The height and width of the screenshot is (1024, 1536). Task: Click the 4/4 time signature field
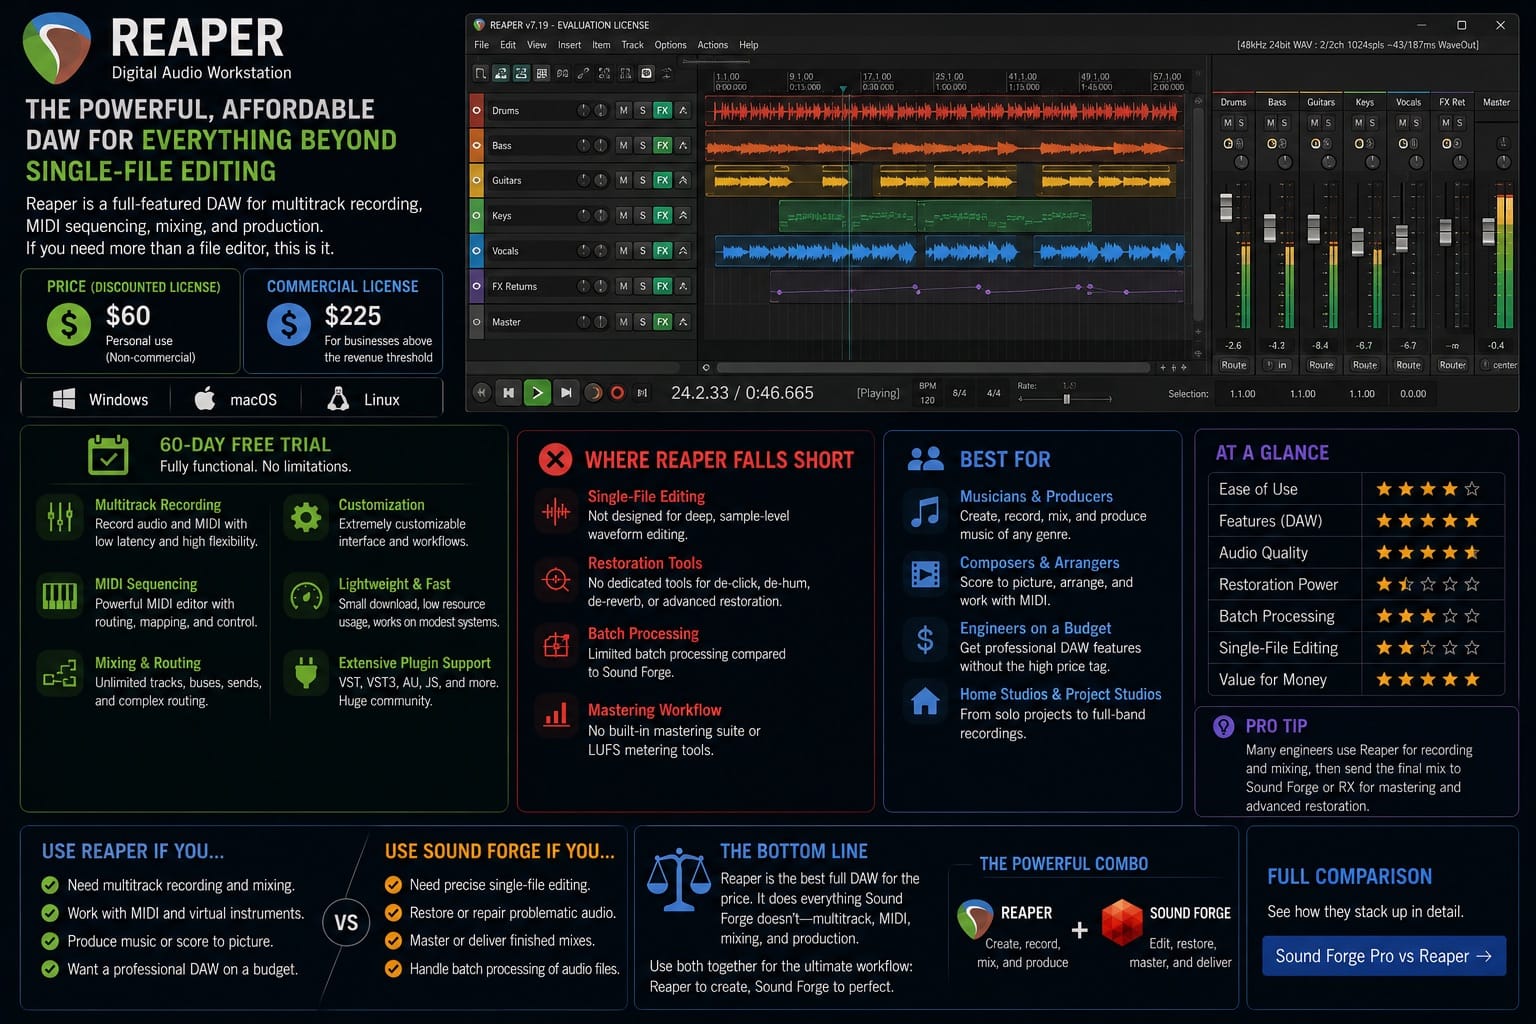coord(993,393)
